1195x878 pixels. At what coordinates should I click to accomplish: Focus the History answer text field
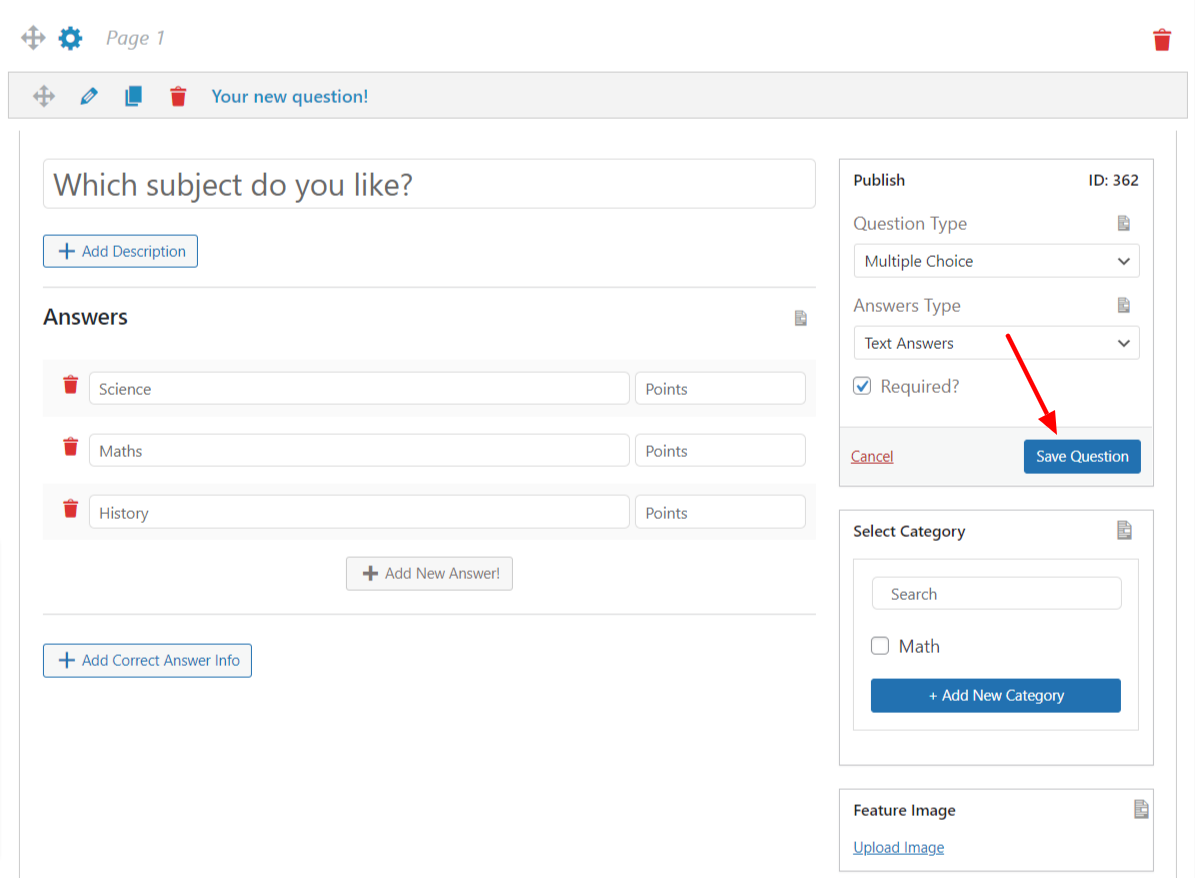pos(359,512)
